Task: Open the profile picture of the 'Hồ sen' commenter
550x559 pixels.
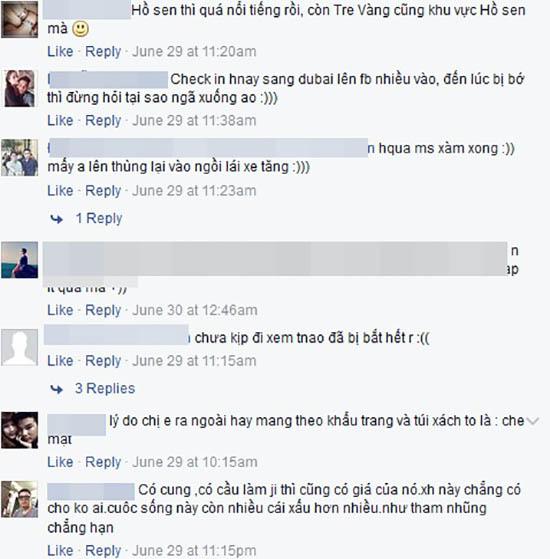Action: [x=20, y=19]
